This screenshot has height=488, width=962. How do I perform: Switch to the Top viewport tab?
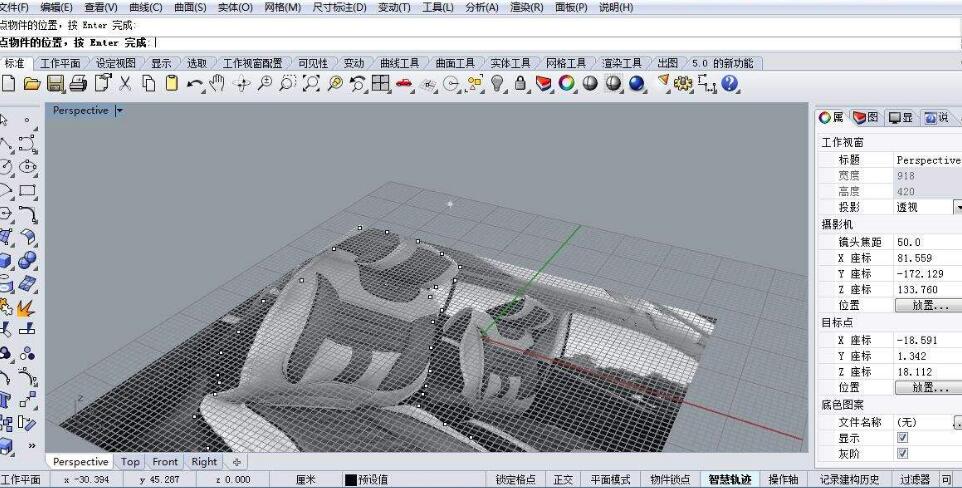pyautogui.click(x=130, y=462)
